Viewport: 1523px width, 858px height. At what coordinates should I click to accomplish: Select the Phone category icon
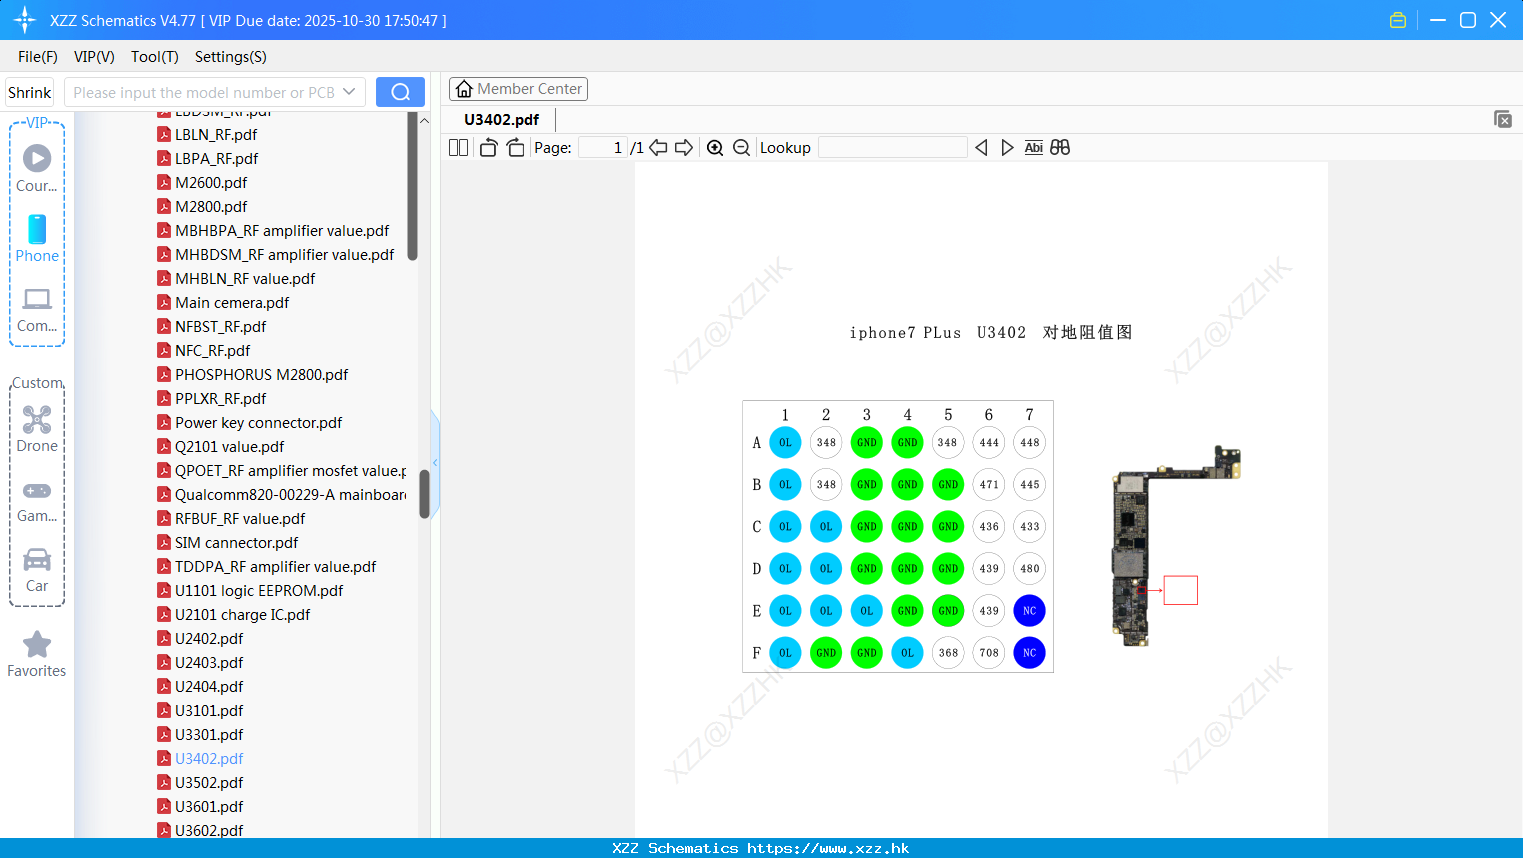coord(37,229)
